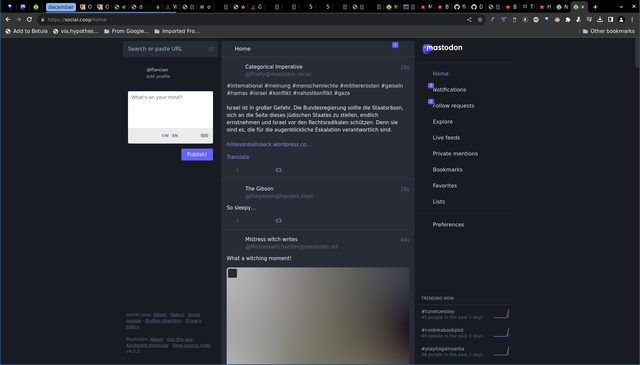
Task: Boost The Gibson's "So sleepy" post
Action: [x=278, y=220]
